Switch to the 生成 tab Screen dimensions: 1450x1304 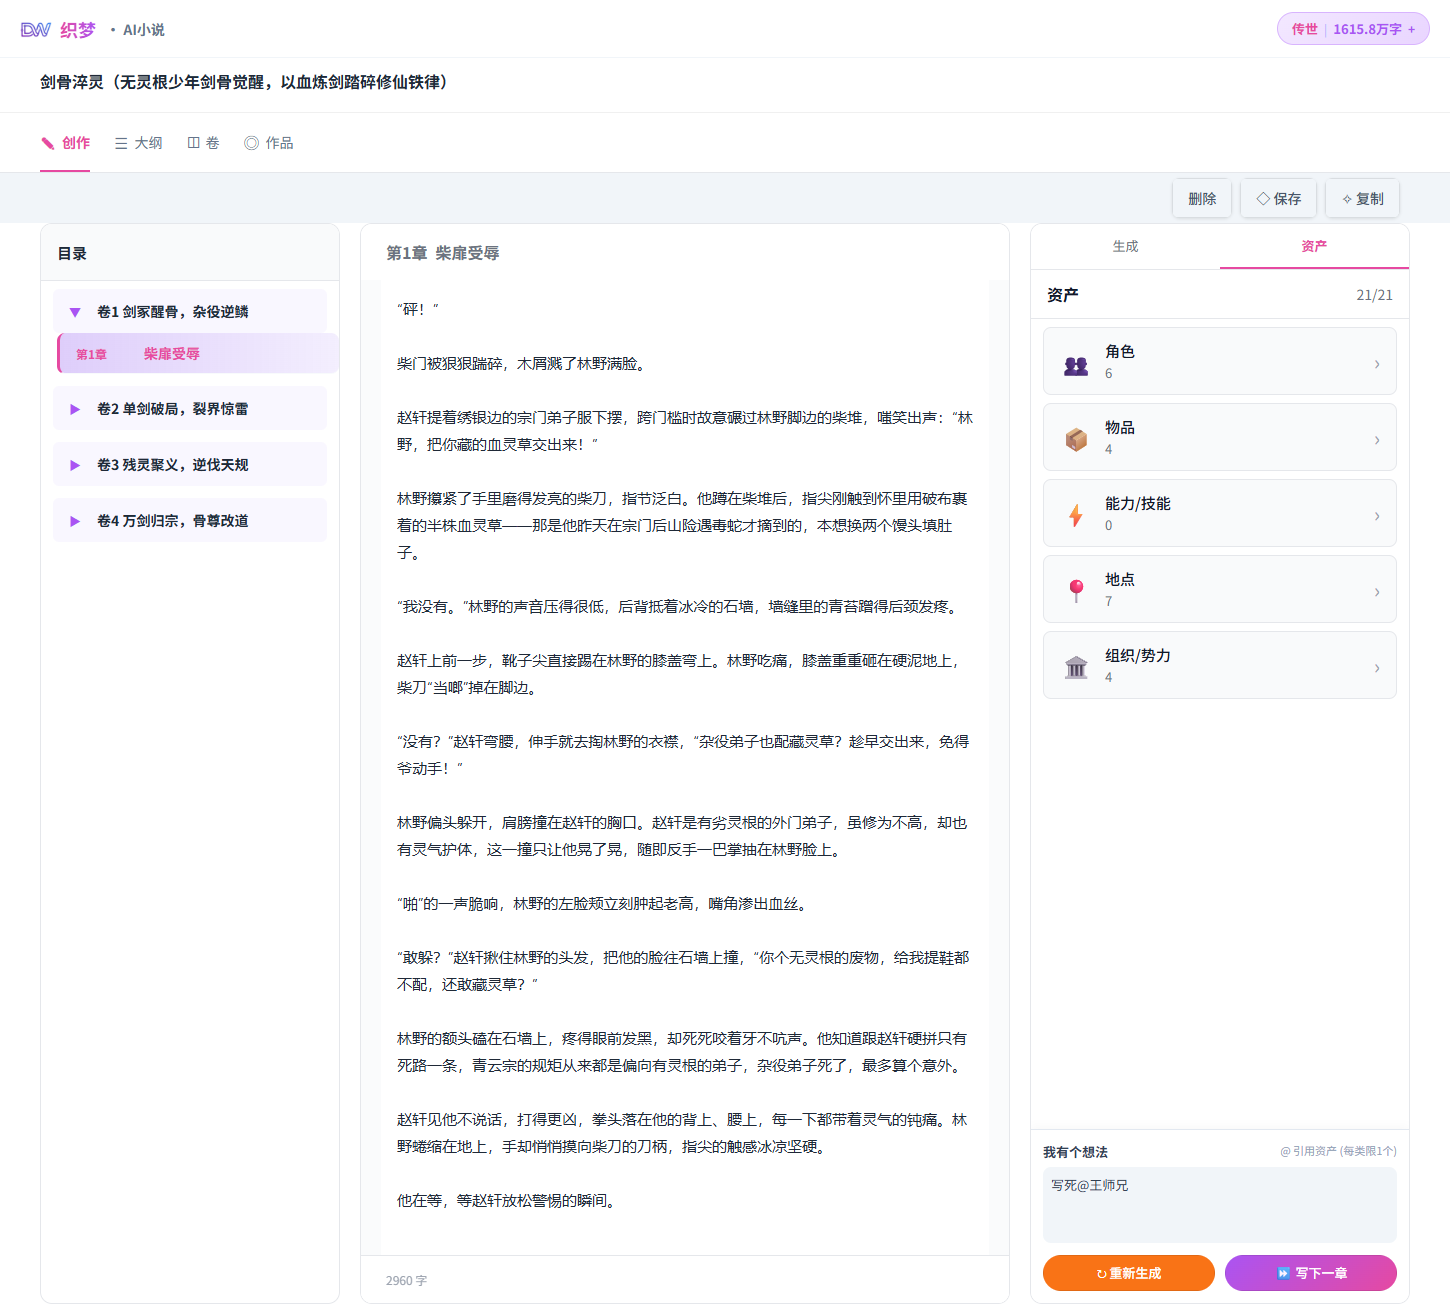click(1127, 246)
